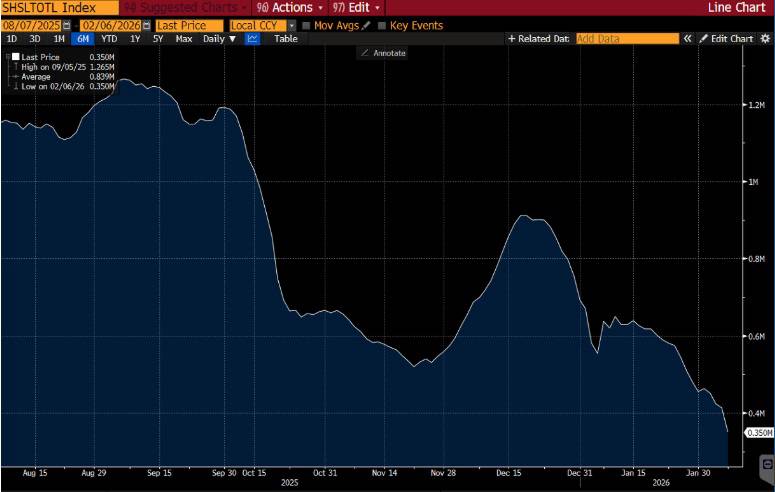This screenshot has width=775, height=492.
Task: Switch to the 1Y time range tab
Action: click(x=135, y=39)
